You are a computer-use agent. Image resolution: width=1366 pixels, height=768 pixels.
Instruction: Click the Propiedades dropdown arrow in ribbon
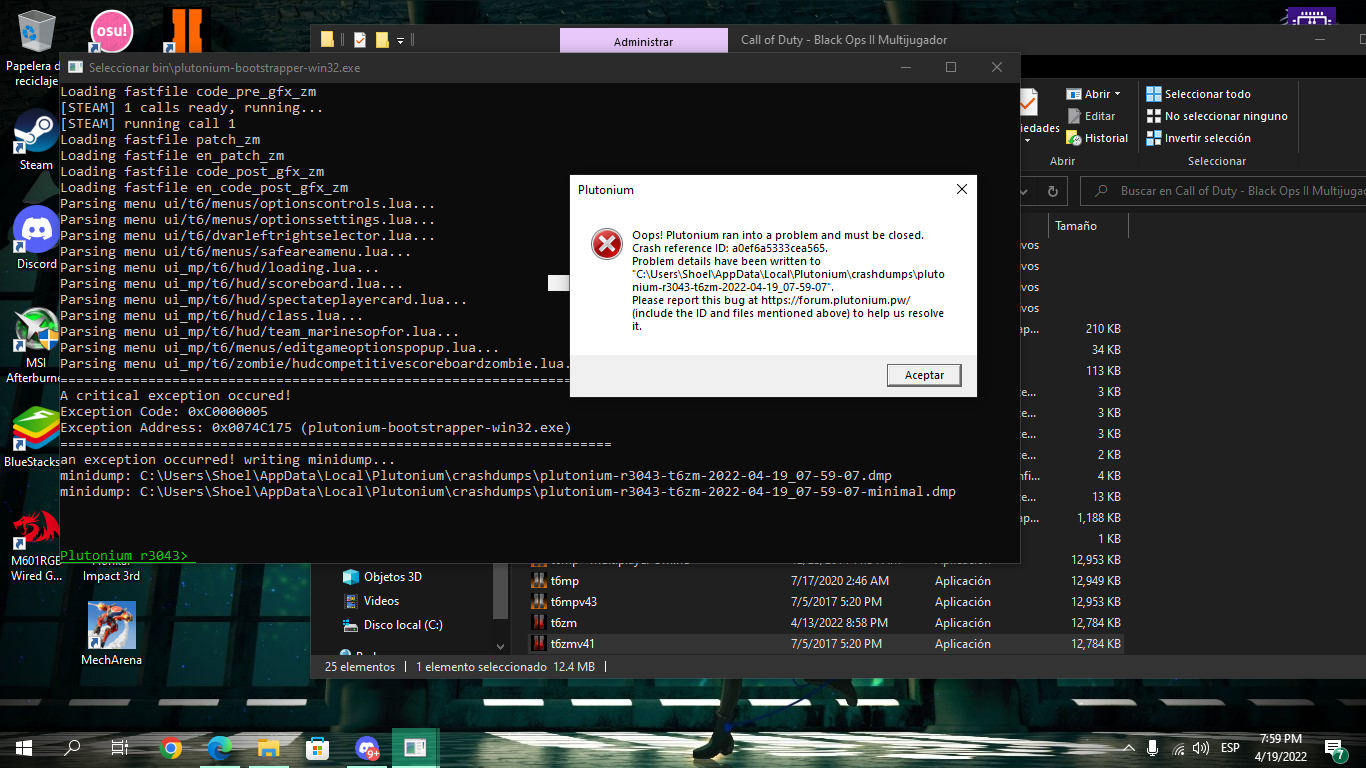tap(1027, 140)
